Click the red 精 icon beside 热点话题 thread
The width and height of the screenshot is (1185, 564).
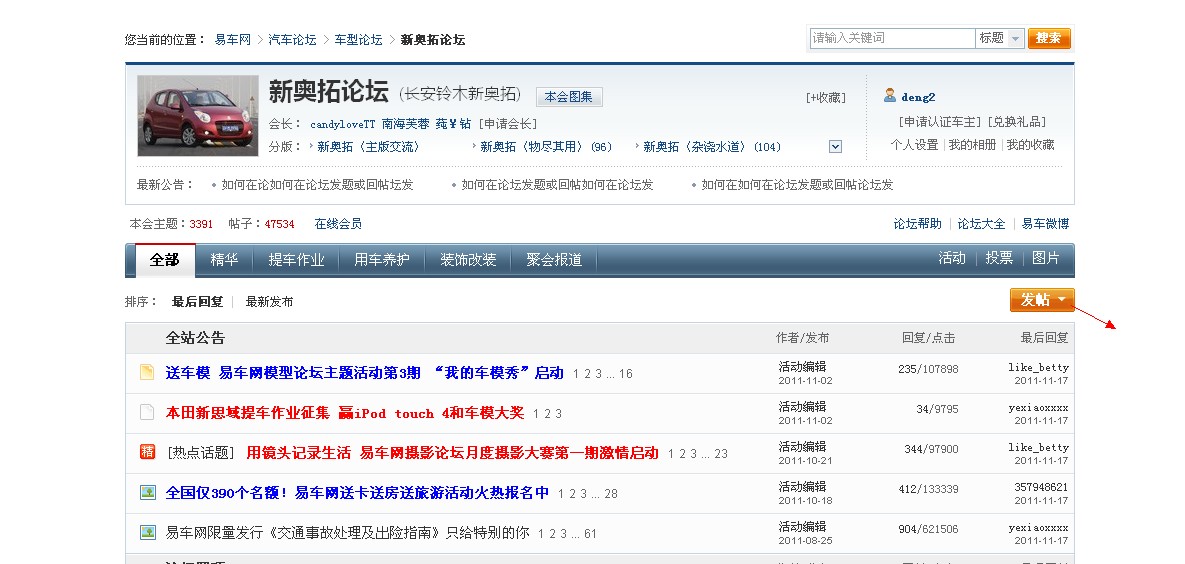tap(147, 452)
